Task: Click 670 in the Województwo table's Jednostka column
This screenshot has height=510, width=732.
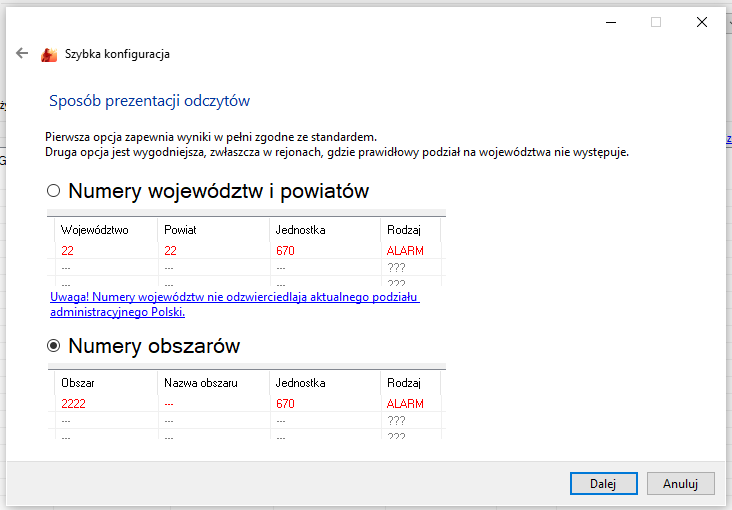Action: pos(285,251)
